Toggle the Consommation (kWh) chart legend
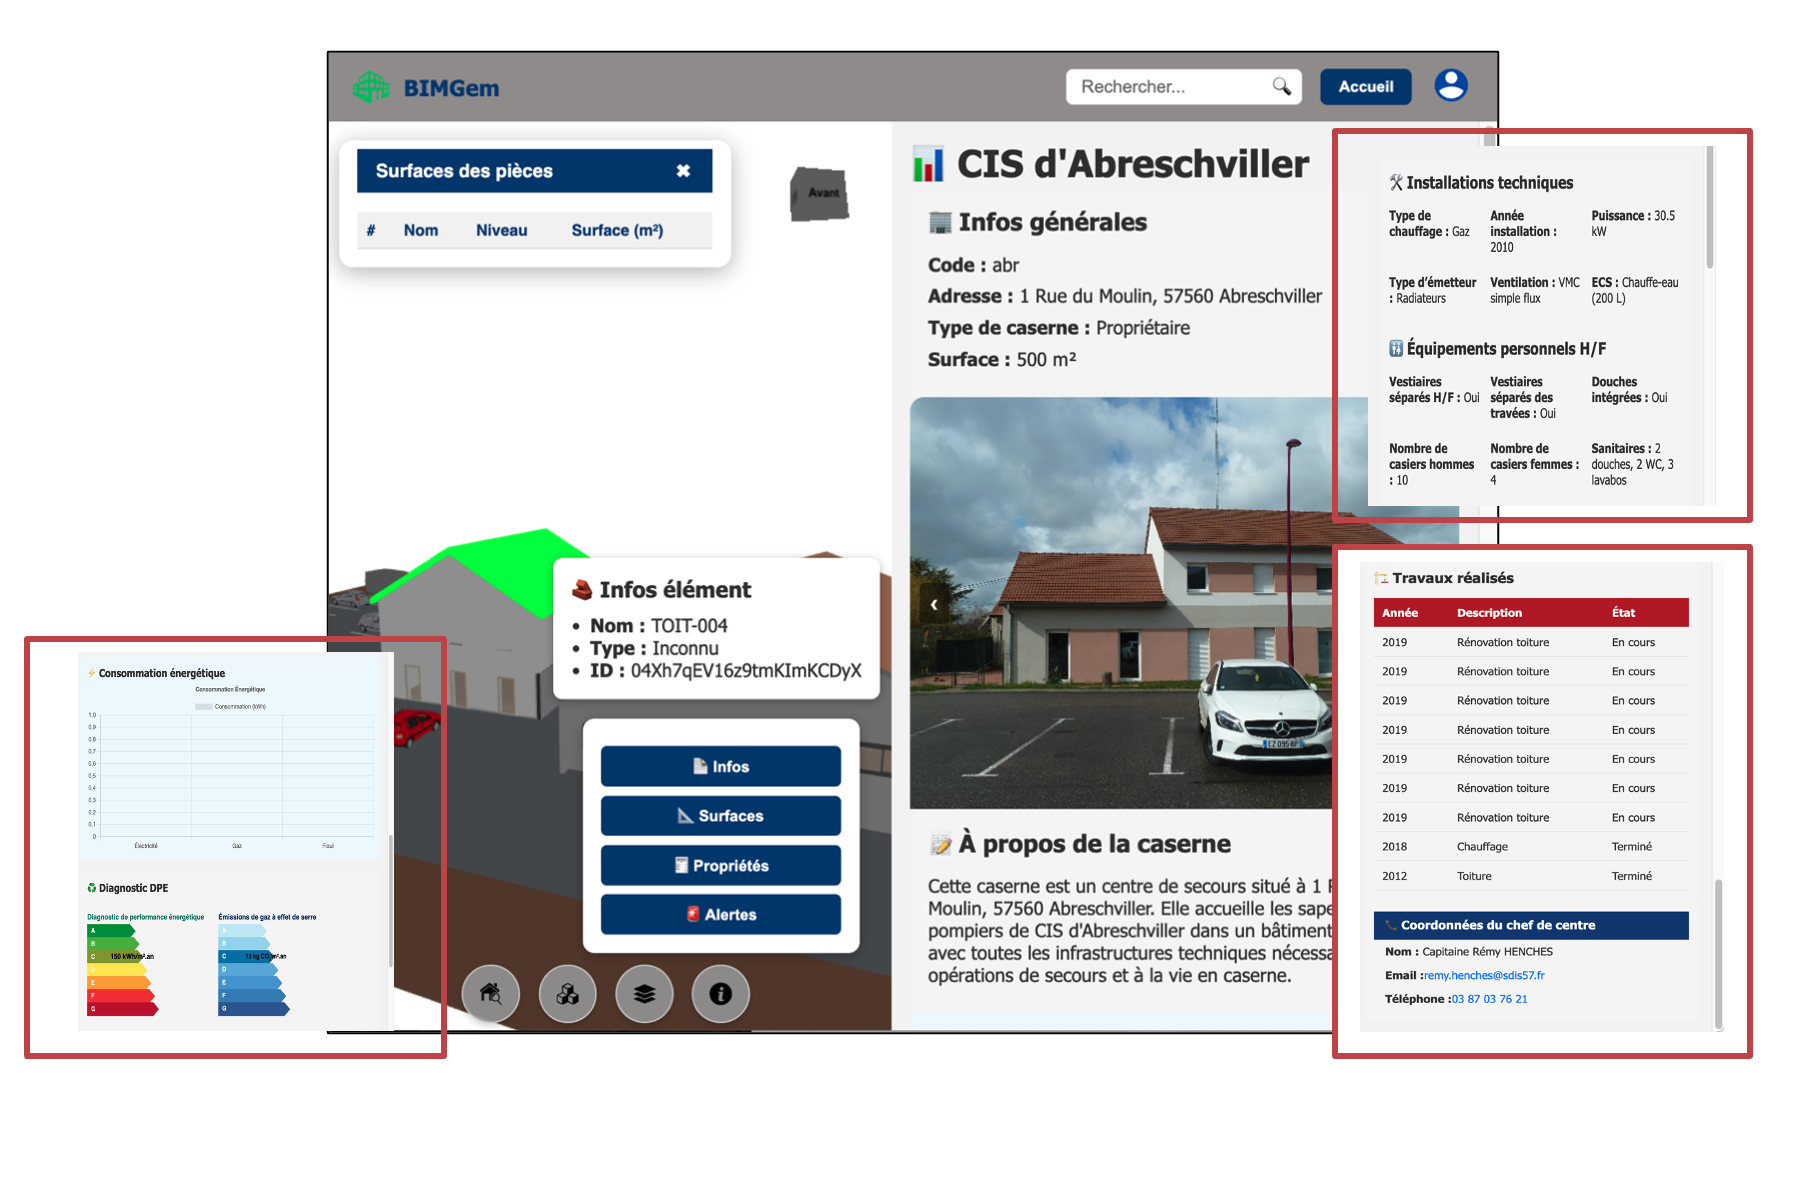 [x=230, y=706]
